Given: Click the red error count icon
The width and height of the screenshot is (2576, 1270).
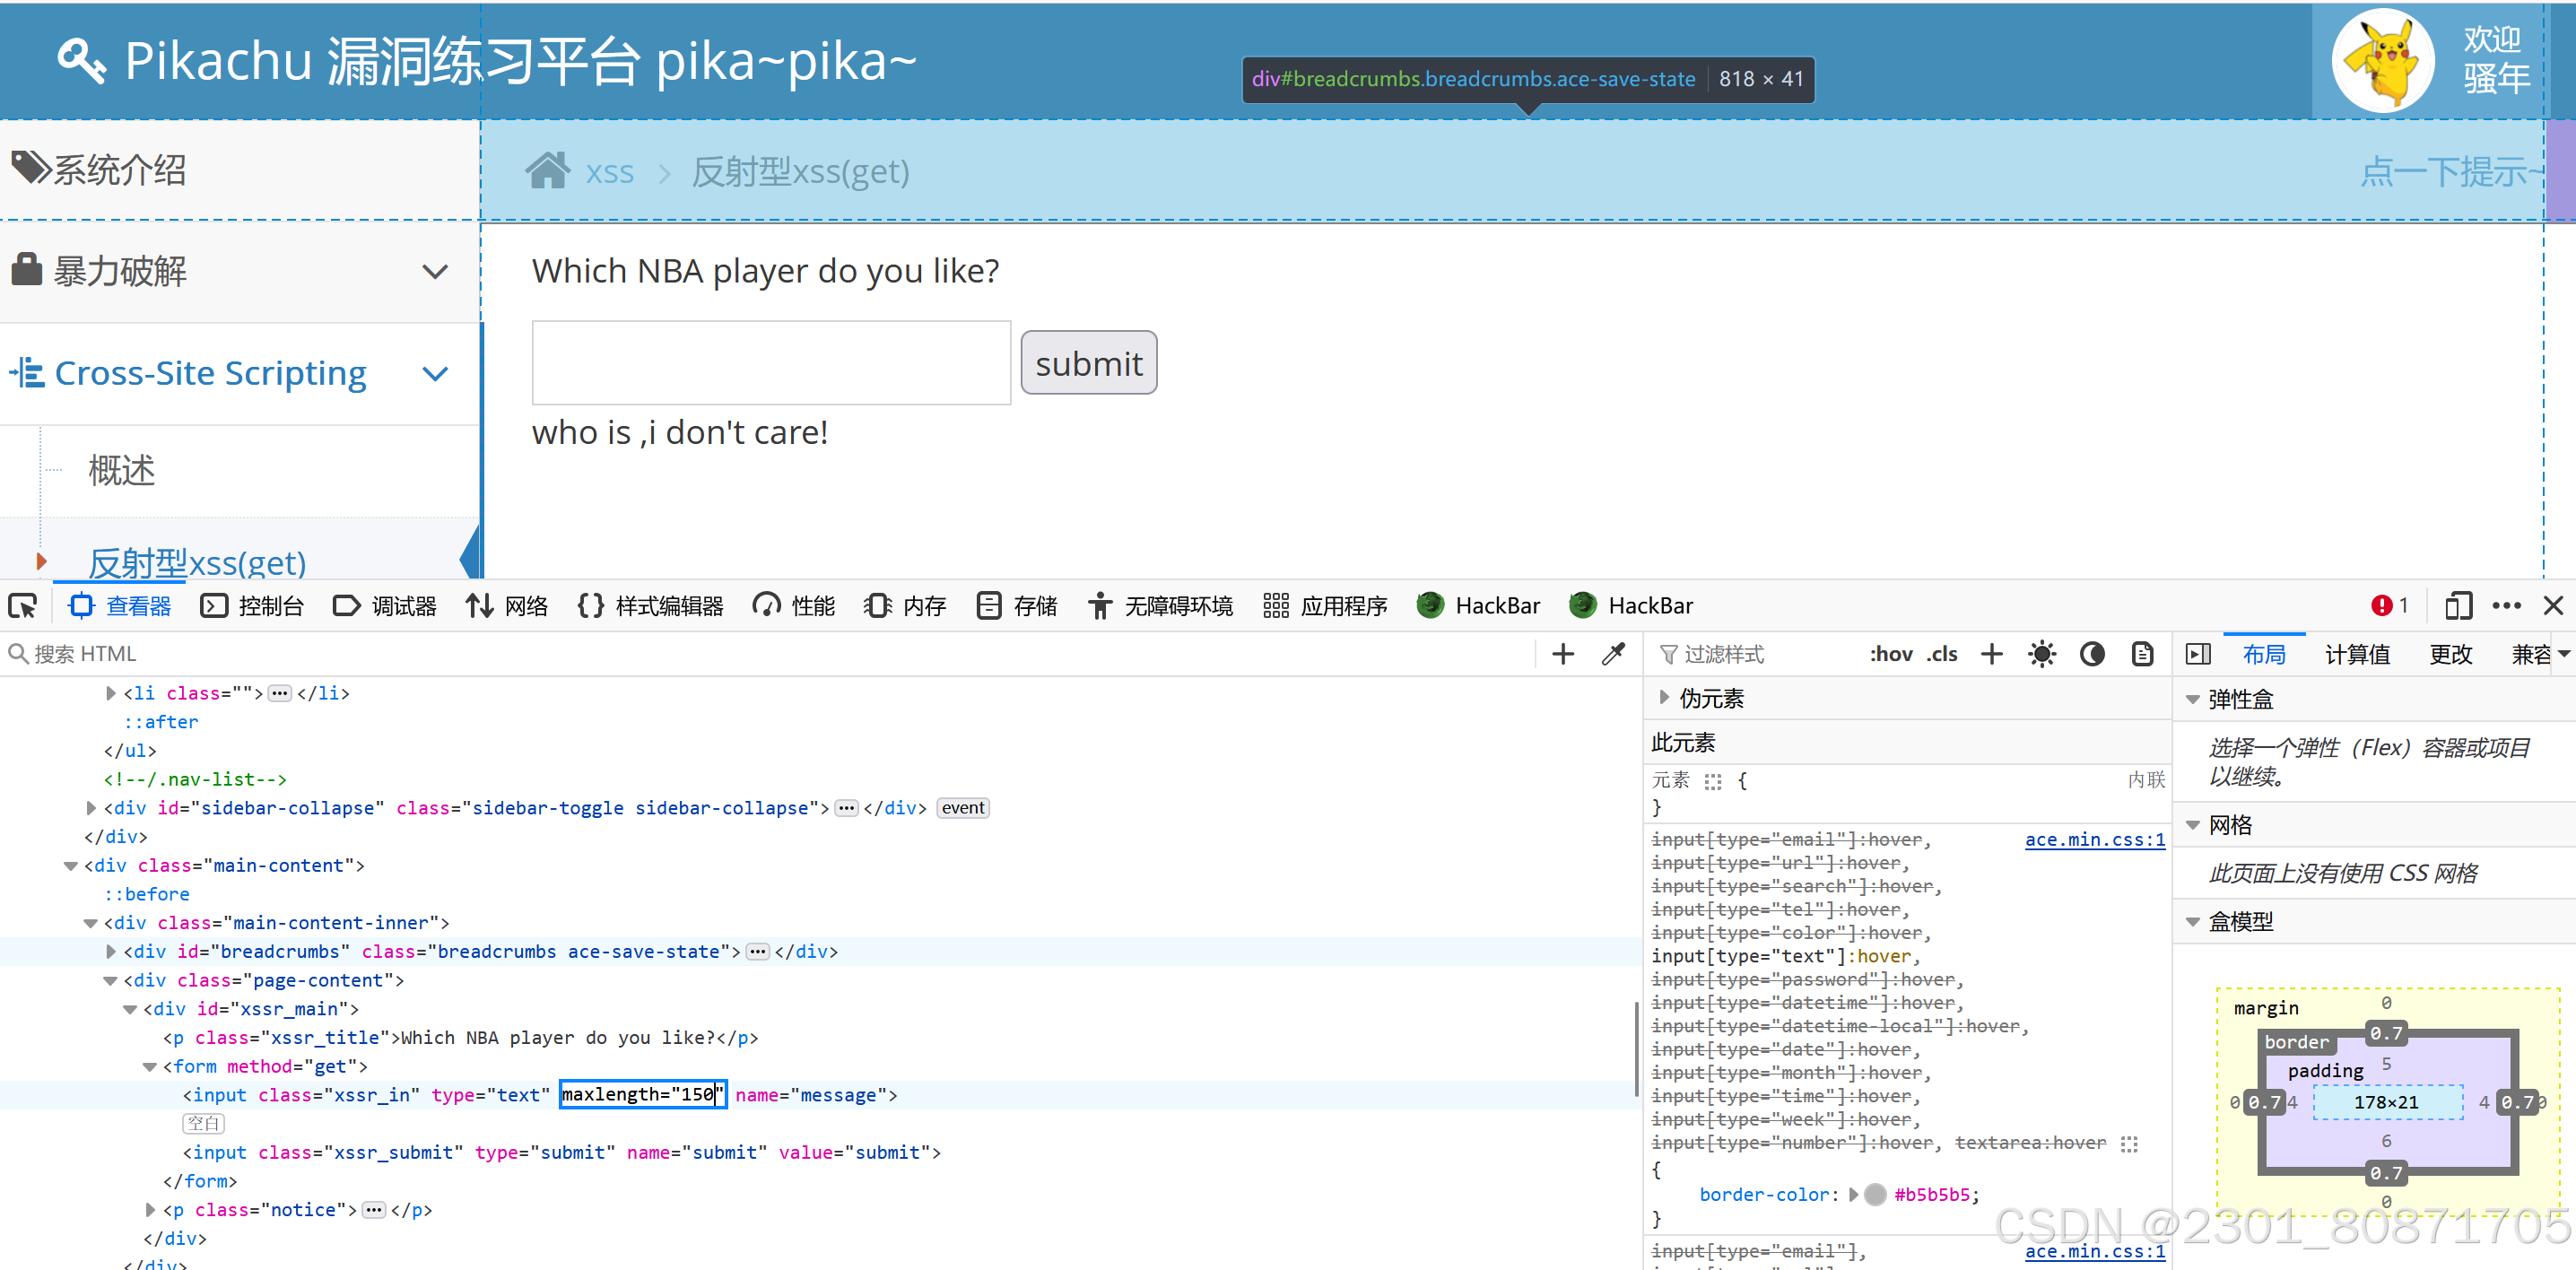Looking at the screenshot, I should tap(2381, 606).
